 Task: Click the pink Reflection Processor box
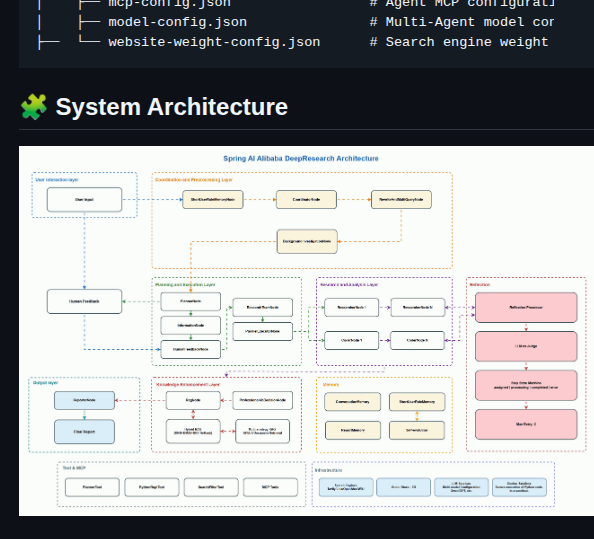526,308
